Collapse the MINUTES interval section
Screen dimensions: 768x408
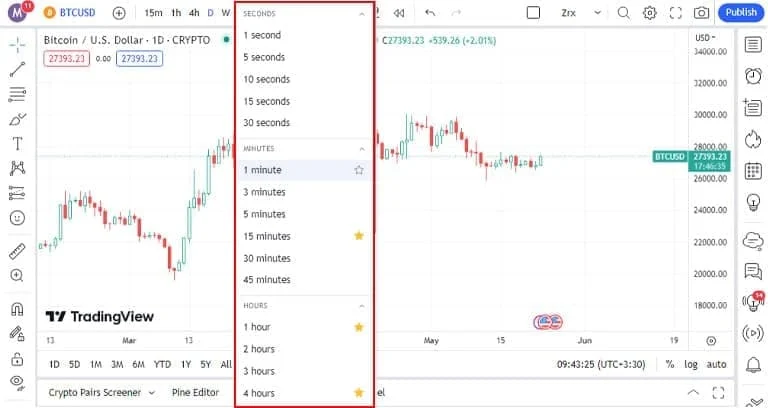click(361, 148)
